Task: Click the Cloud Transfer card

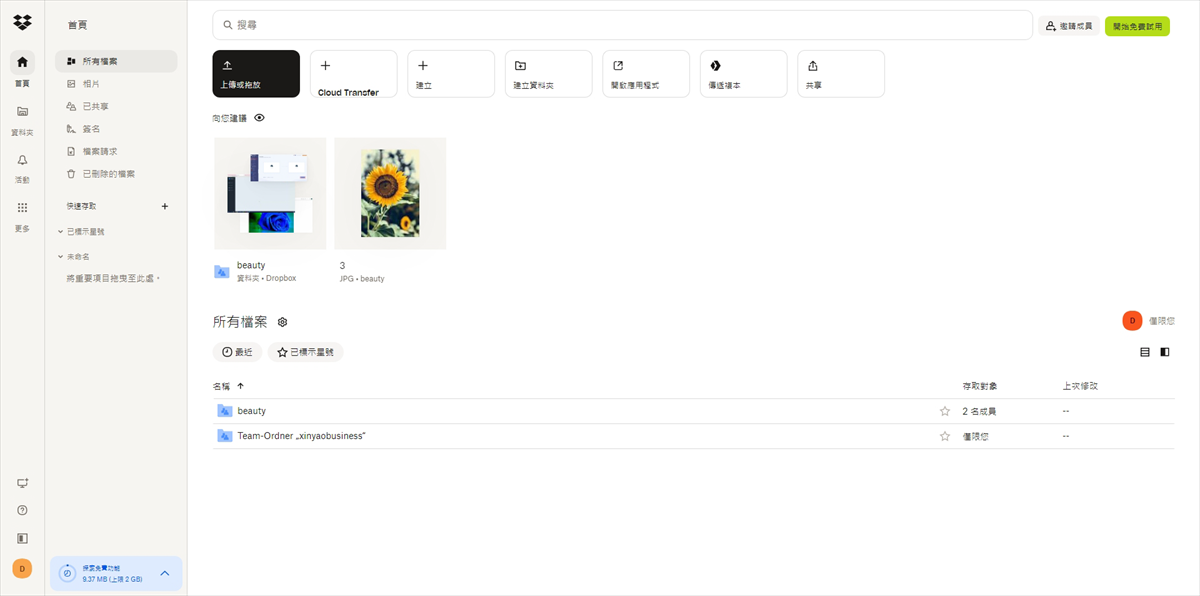Action: [353, 74]
